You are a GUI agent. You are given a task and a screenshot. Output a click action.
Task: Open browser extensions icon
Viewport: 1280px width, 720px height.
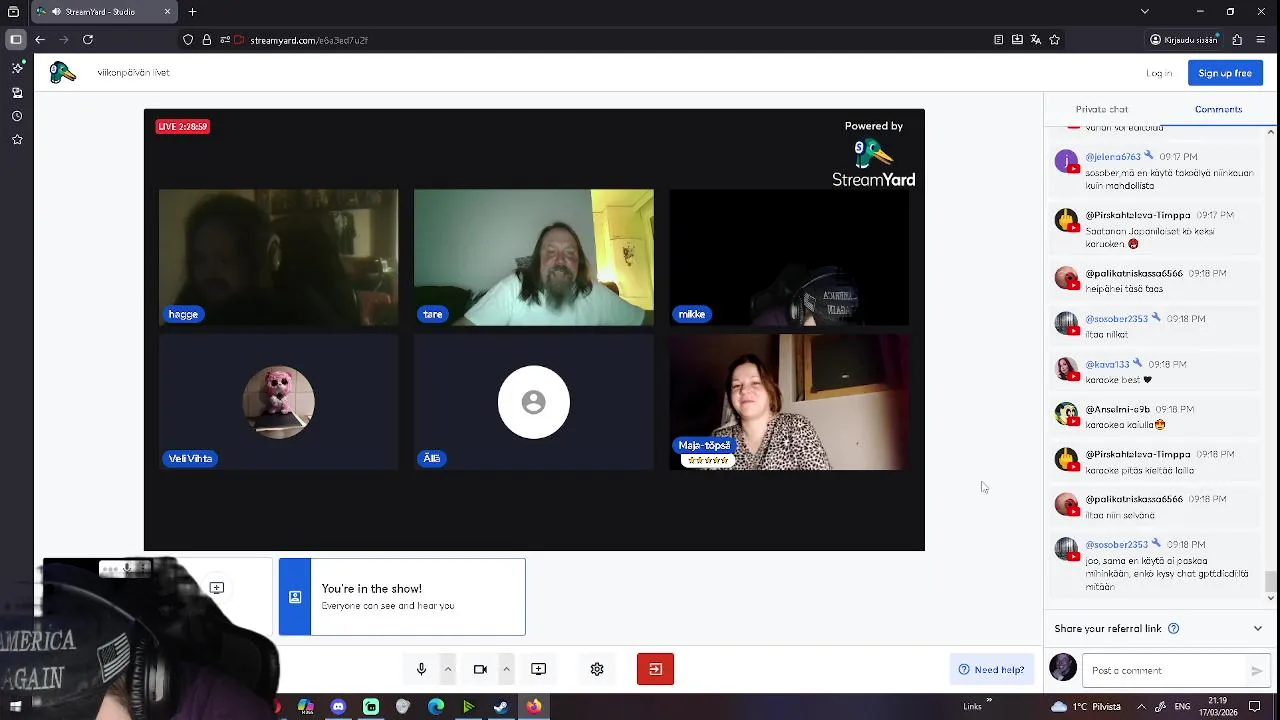[x=1237, y=40]
